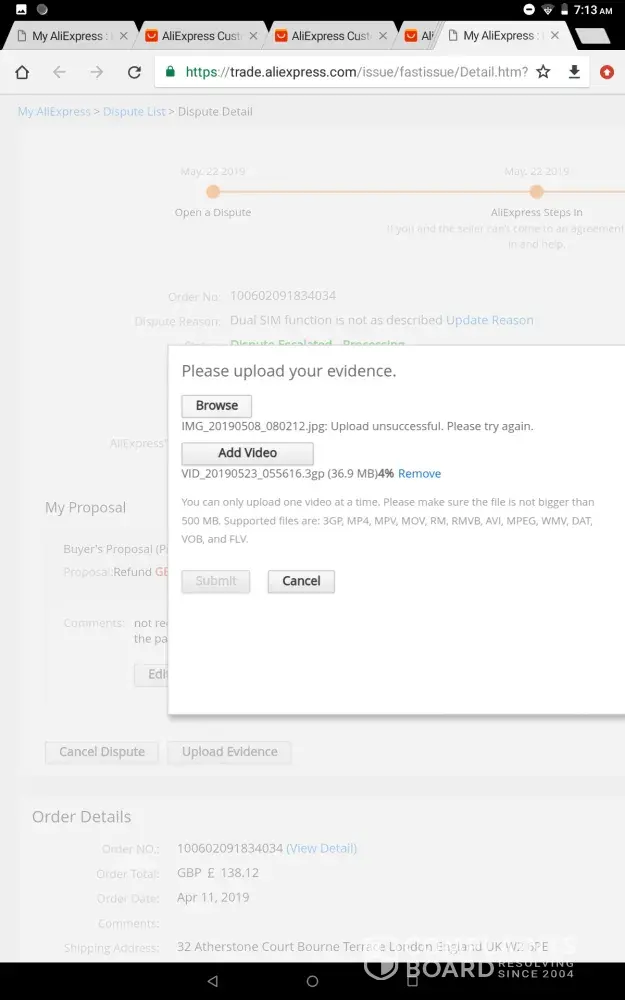Open Dispute List breadcrumb link

coord(134,112)
